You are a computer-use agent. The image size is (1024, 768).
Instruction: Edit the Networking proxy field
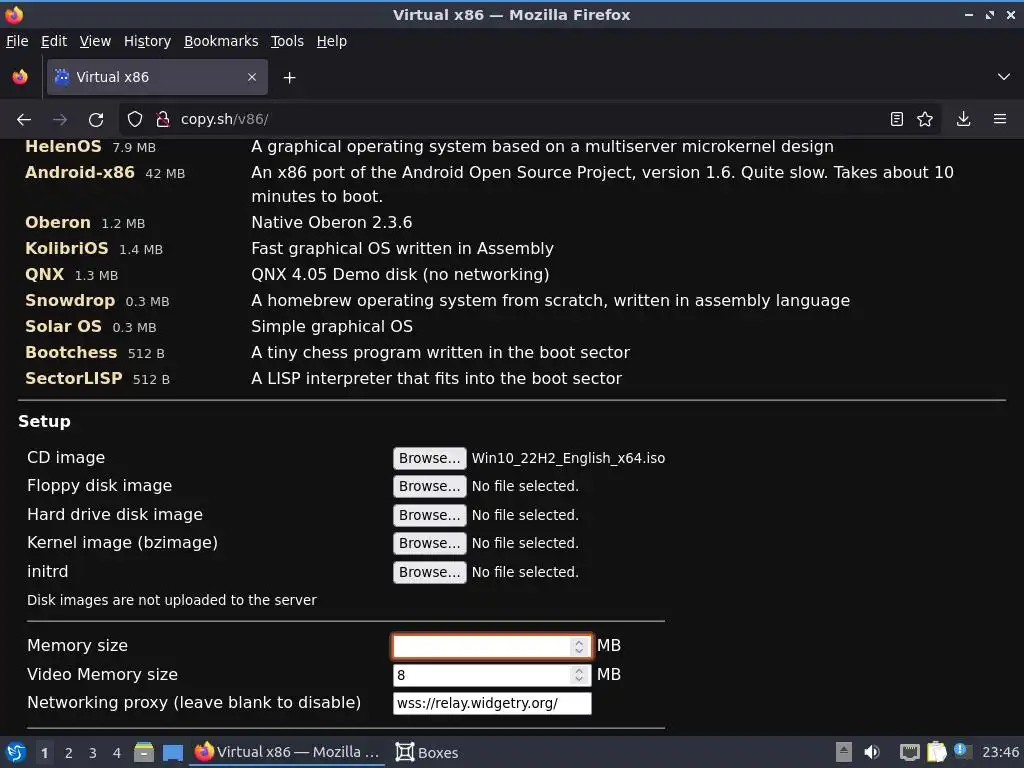tap(492, 703)
